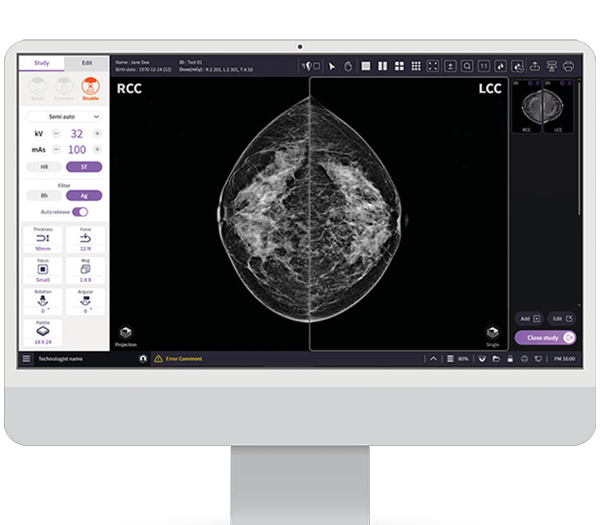Choose the two-column split layout icon
Viewport: 607px width, 525px height.
pyautogui.click(x=383, y=66)
